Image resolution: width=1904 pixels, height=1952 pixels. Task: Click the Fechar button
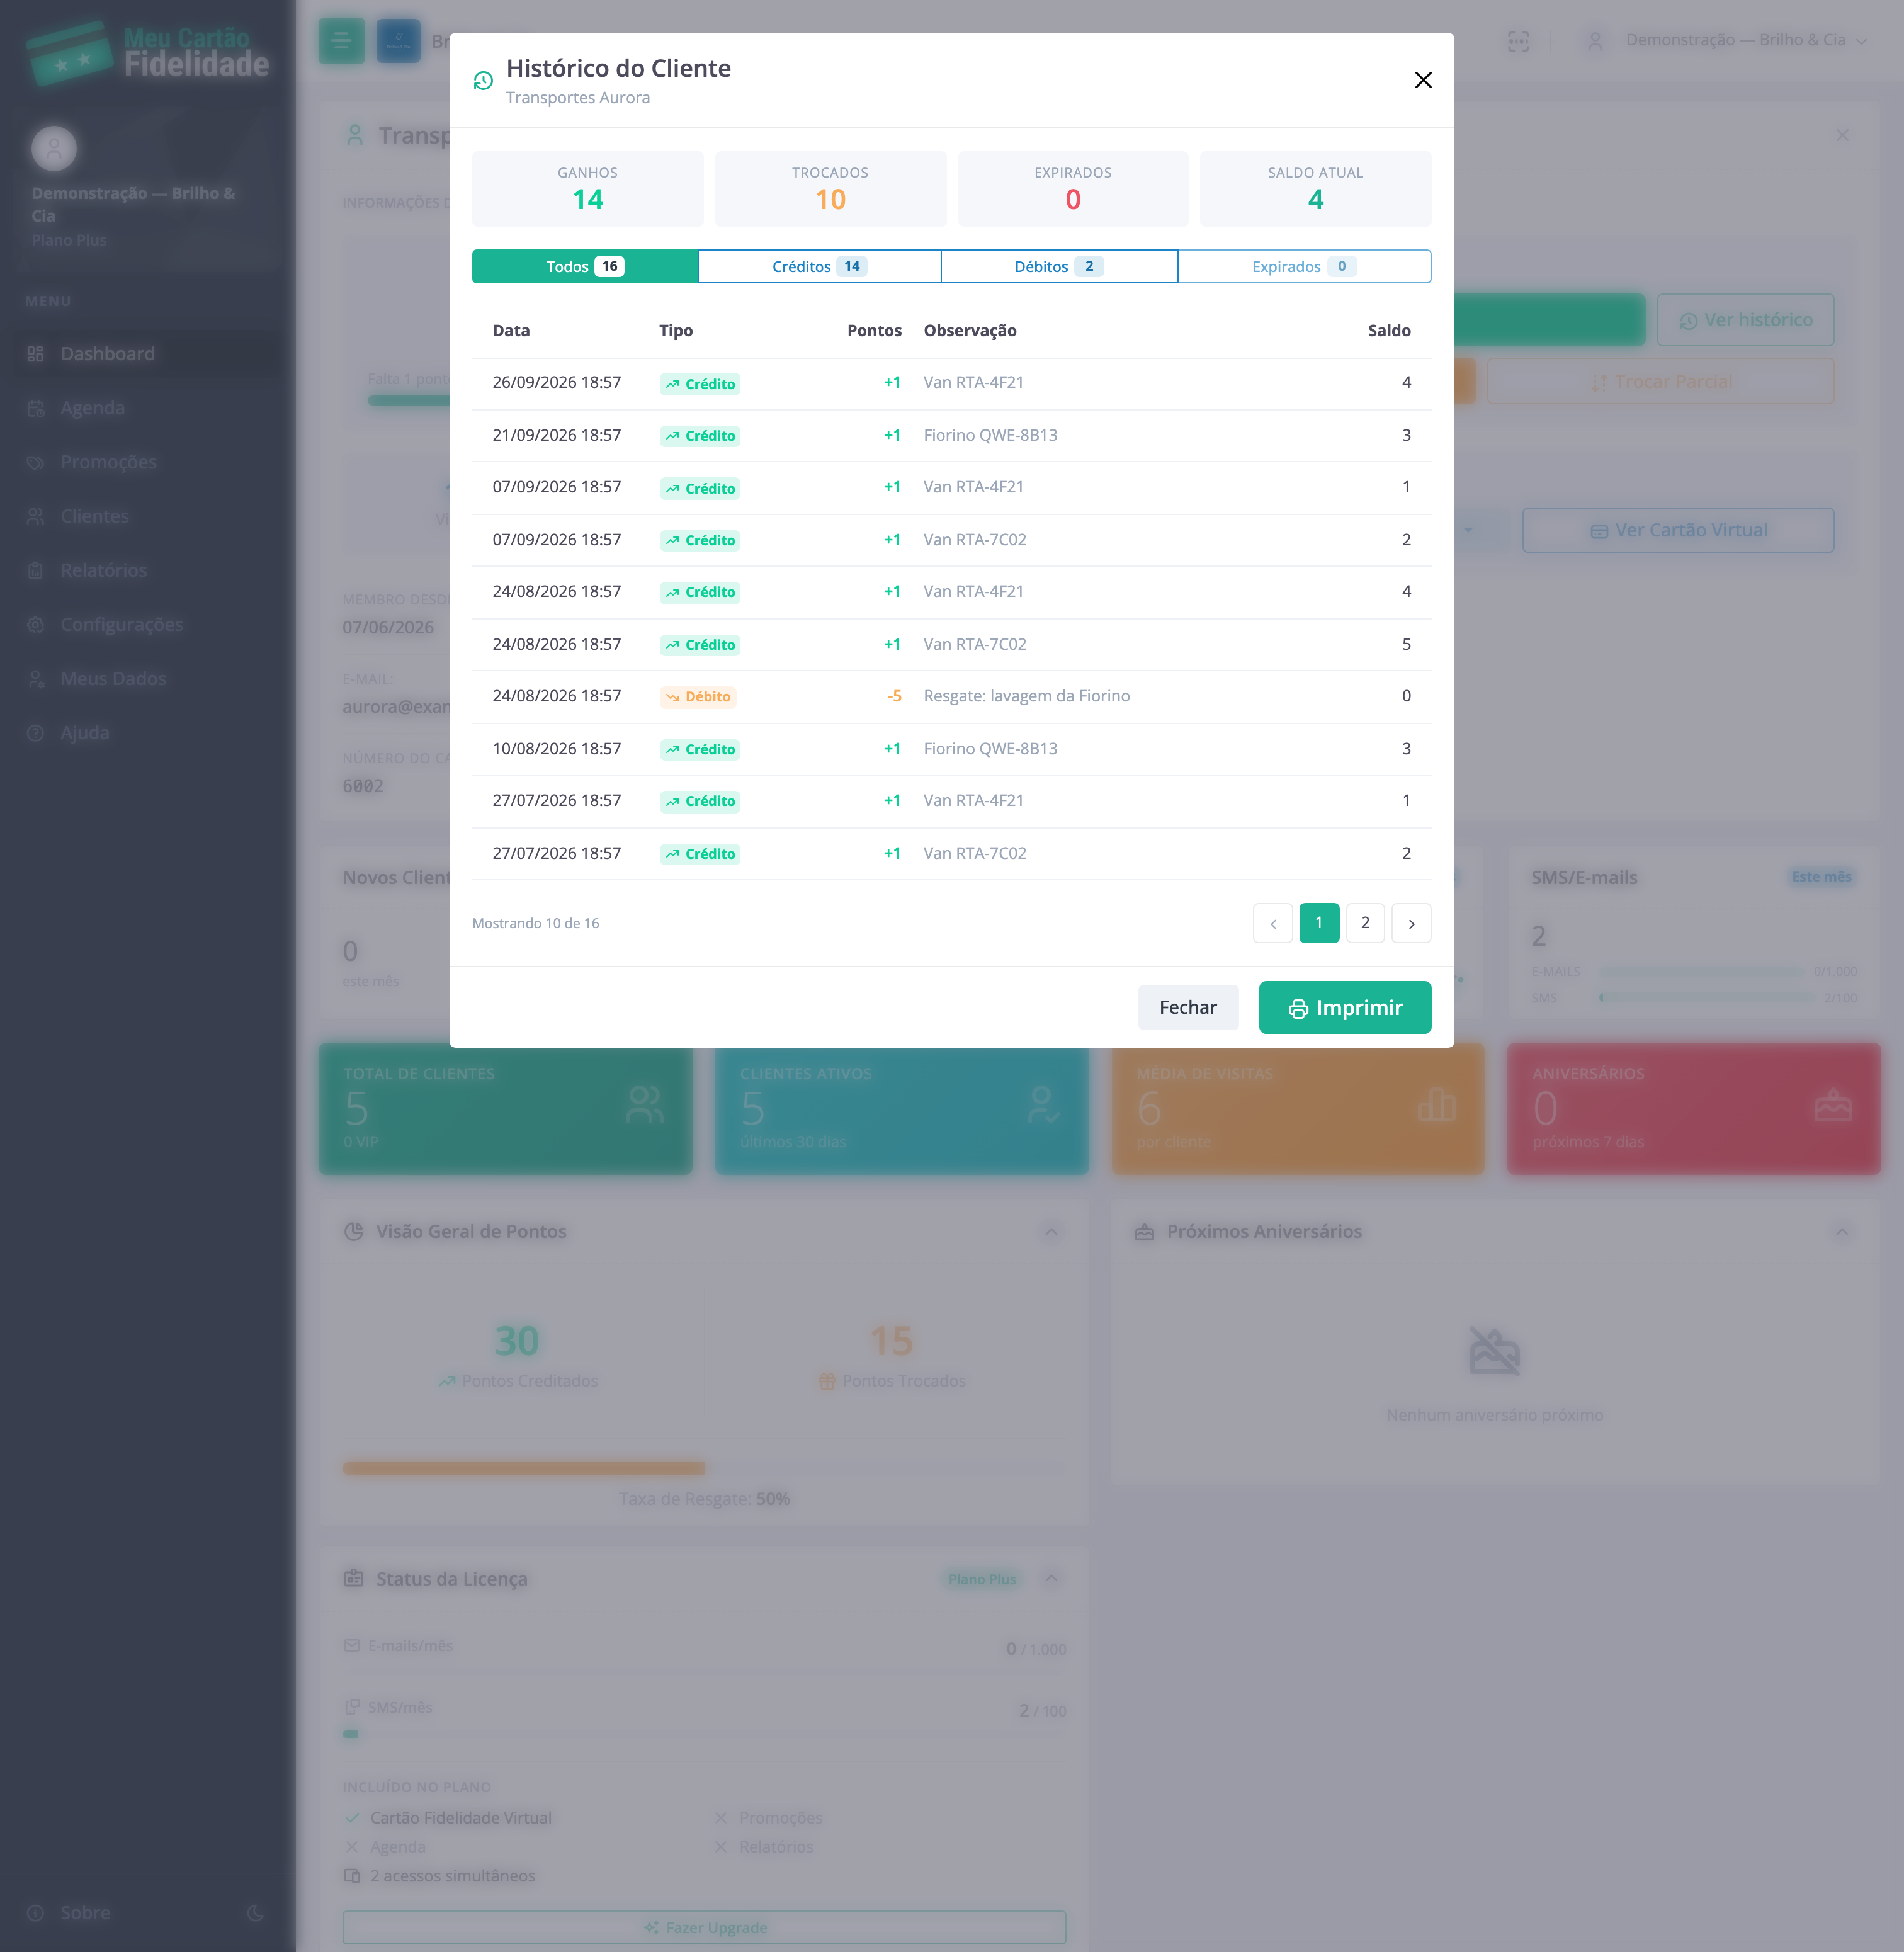click(1188, 1007)
